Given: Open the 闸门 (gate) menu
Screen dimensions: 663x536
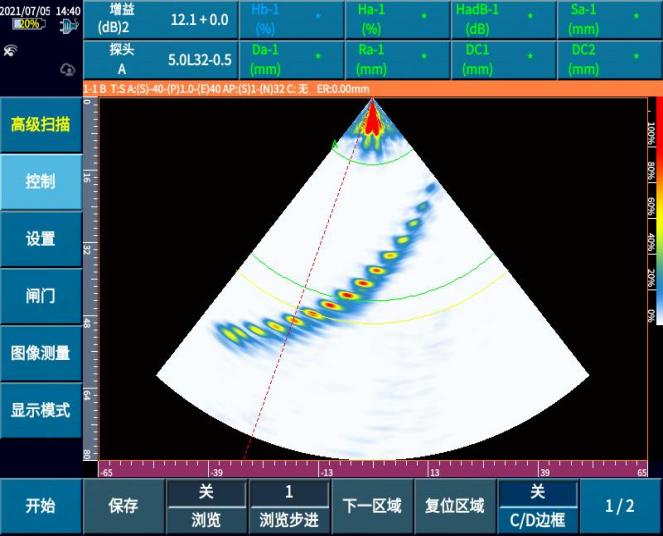Looking at the screenshot, I should coord(40,296).
